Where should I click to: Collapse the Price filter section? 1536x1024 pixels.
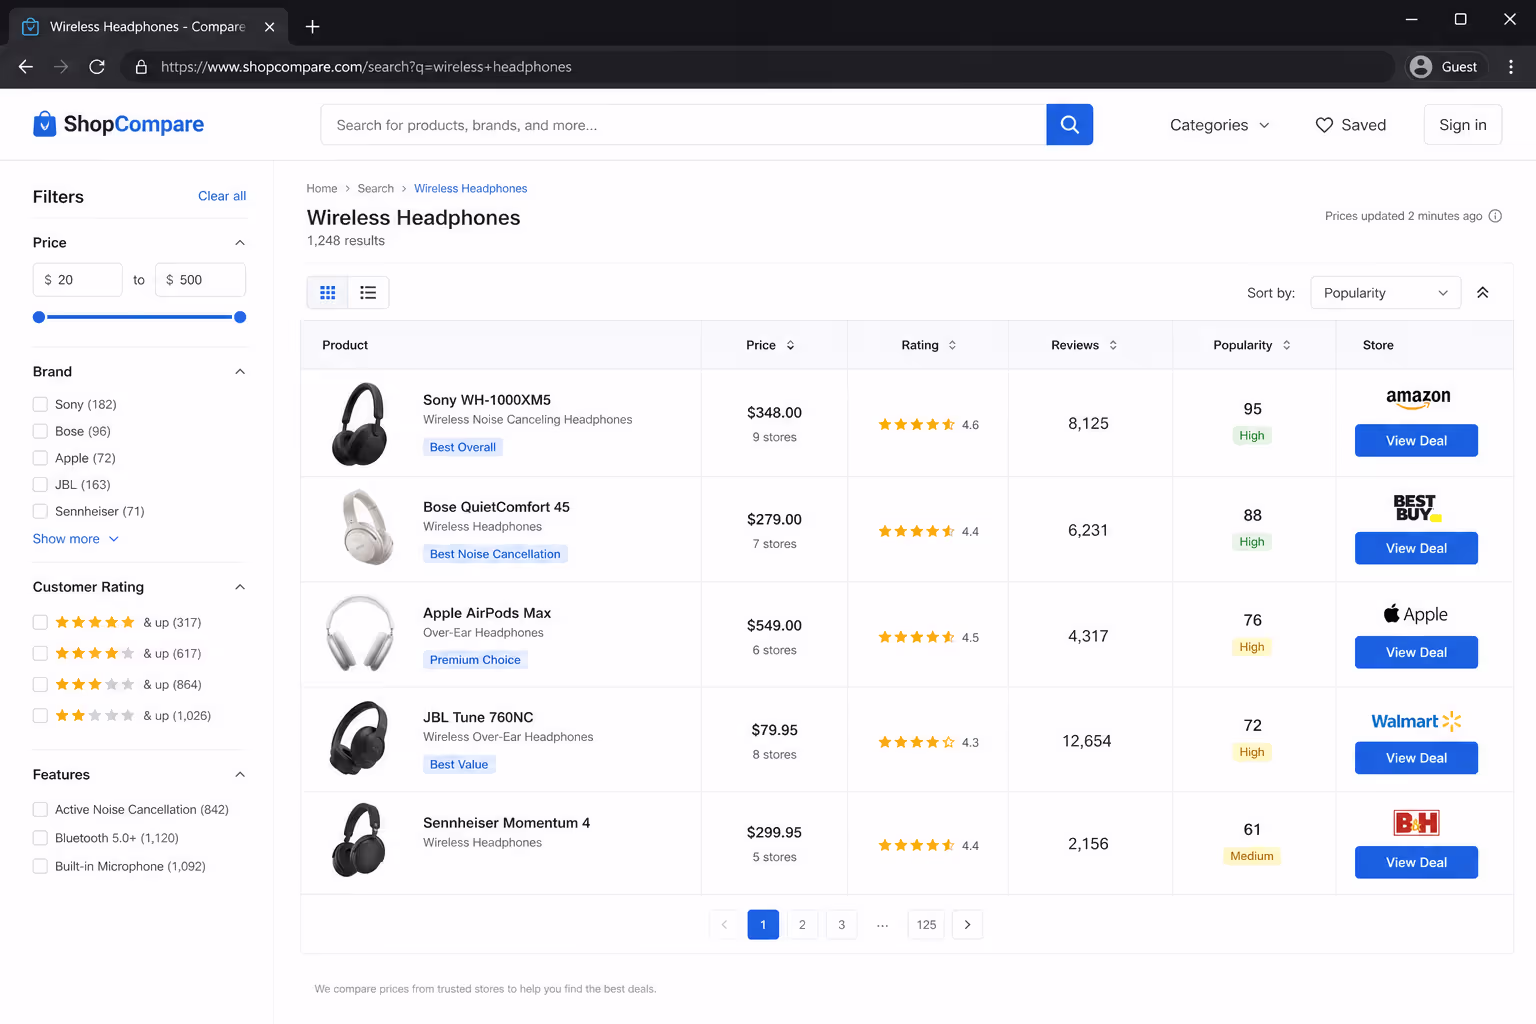click(x=240, y=243)
